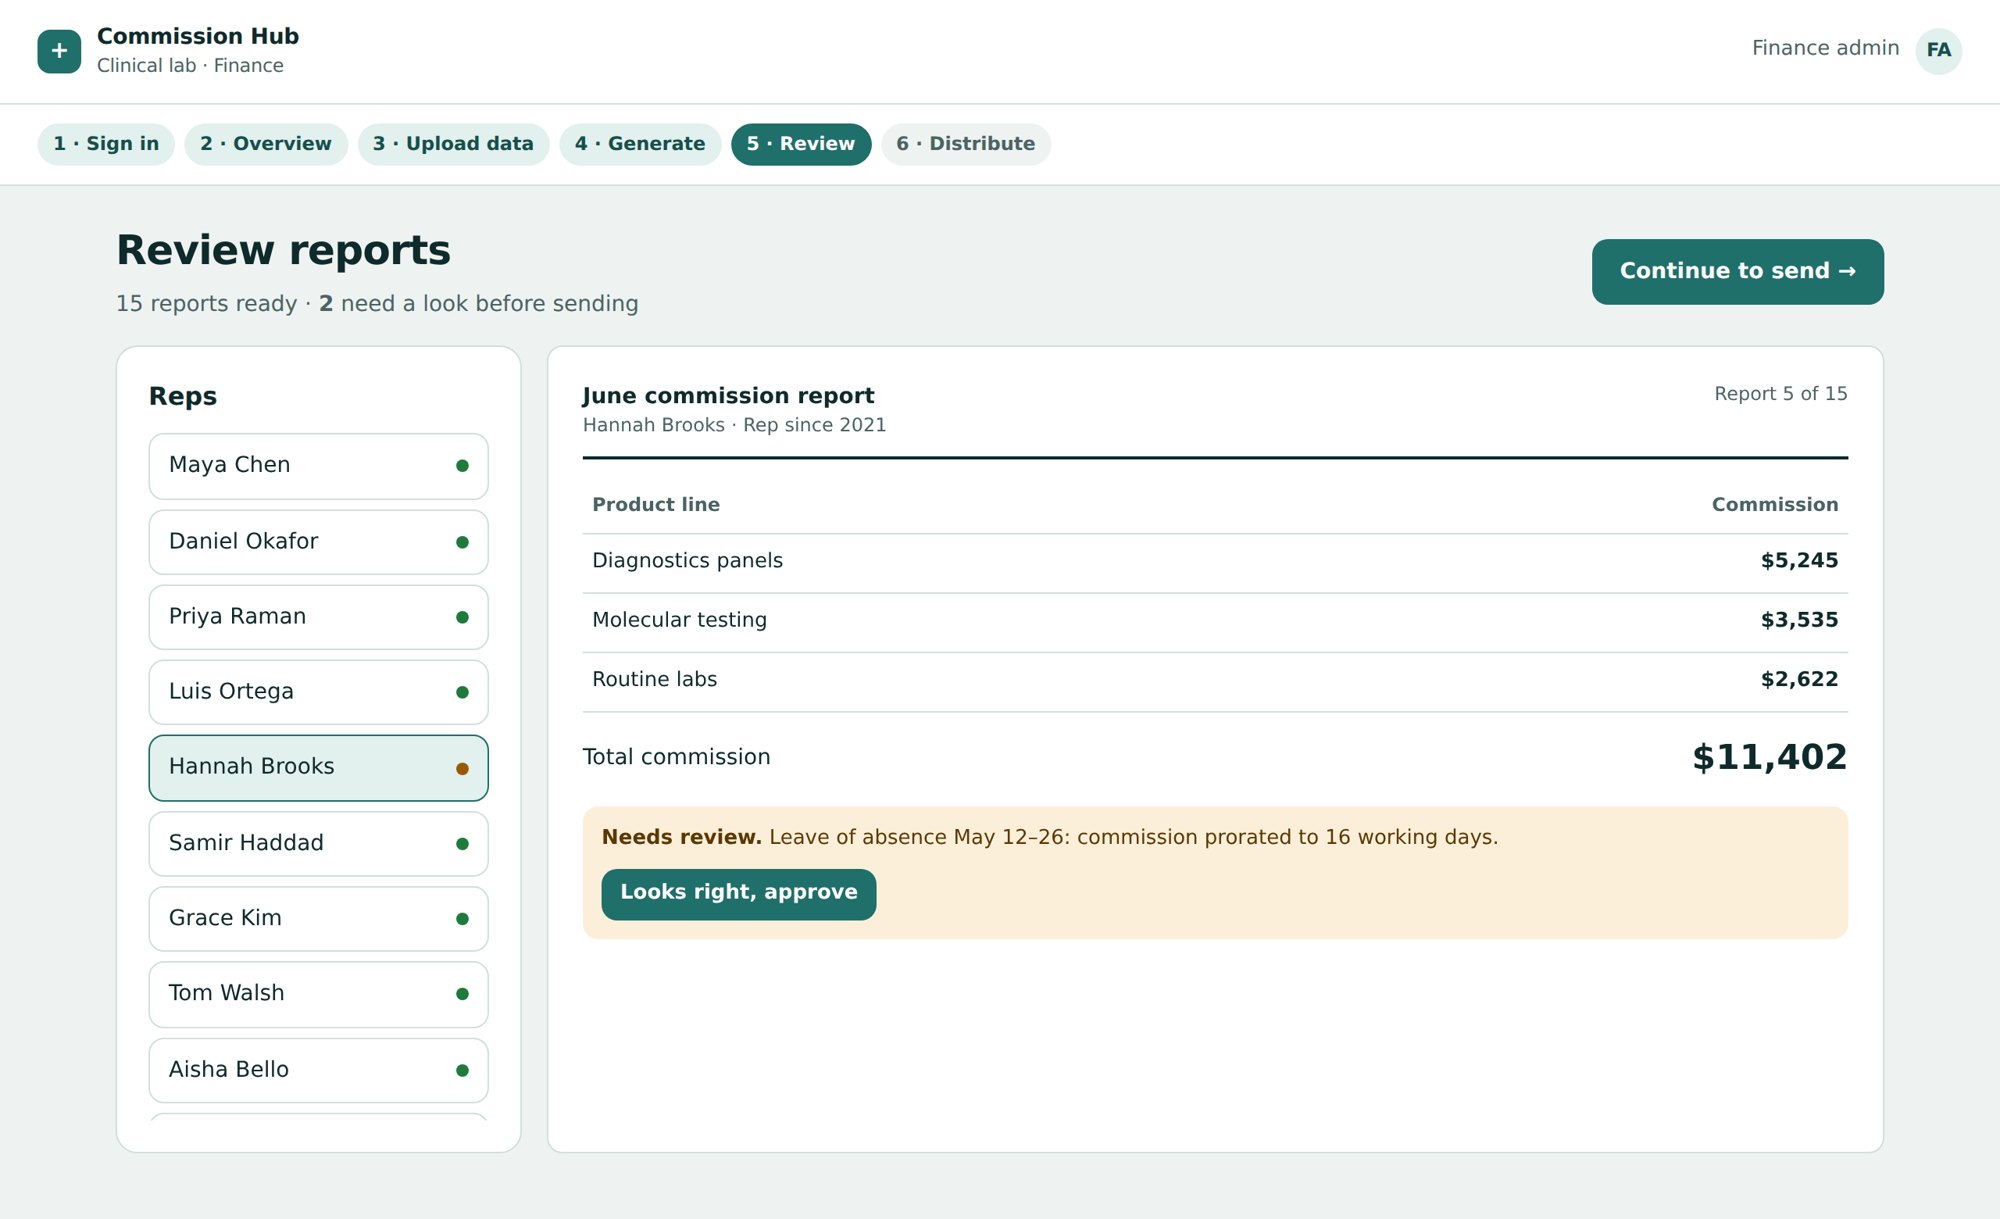This screenshot has width=2000, height=1219.
Task: Show Tom Walsh's report
Action: click(x=318, y=994)
